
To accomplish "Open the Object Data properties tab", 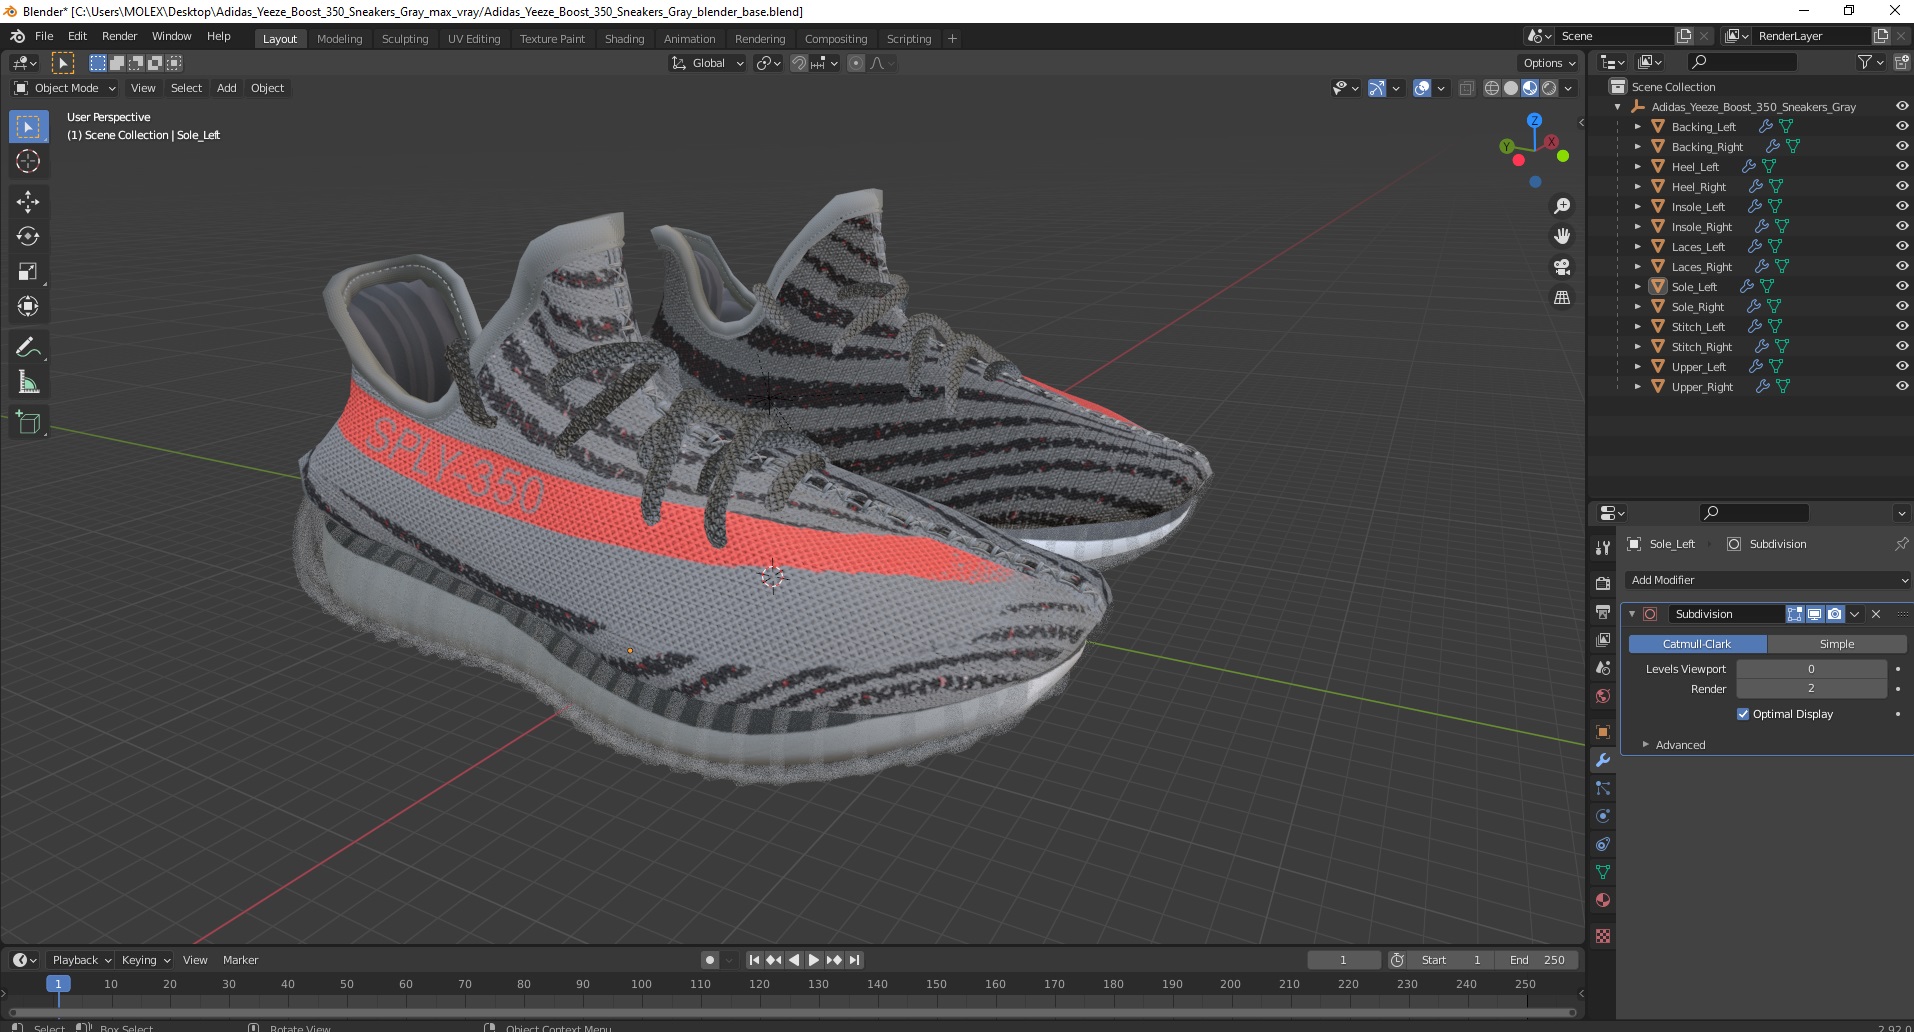I will coord(1603,872).
